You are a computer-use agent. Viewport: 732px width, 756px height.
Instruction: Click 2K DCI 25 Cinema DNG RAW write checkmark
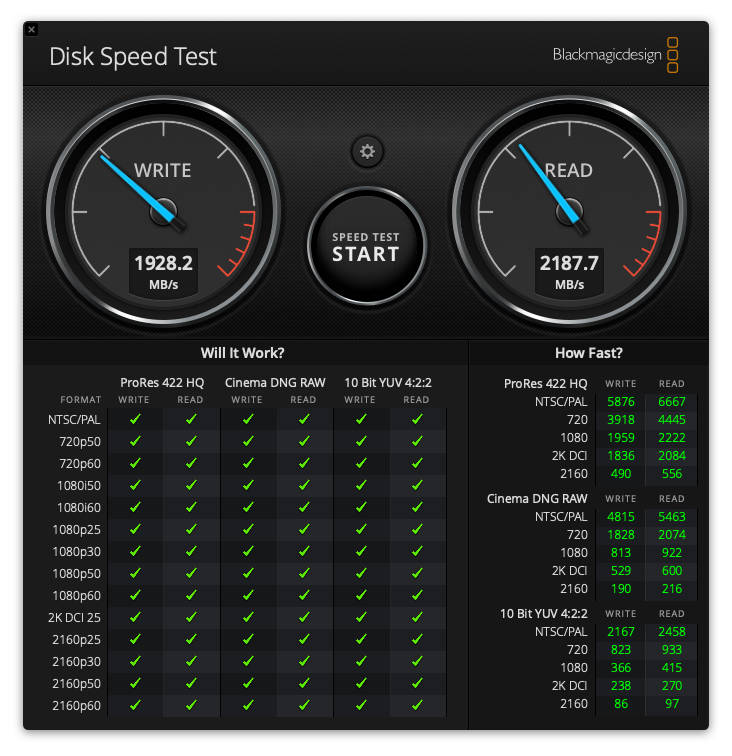(x=248, y=617)
